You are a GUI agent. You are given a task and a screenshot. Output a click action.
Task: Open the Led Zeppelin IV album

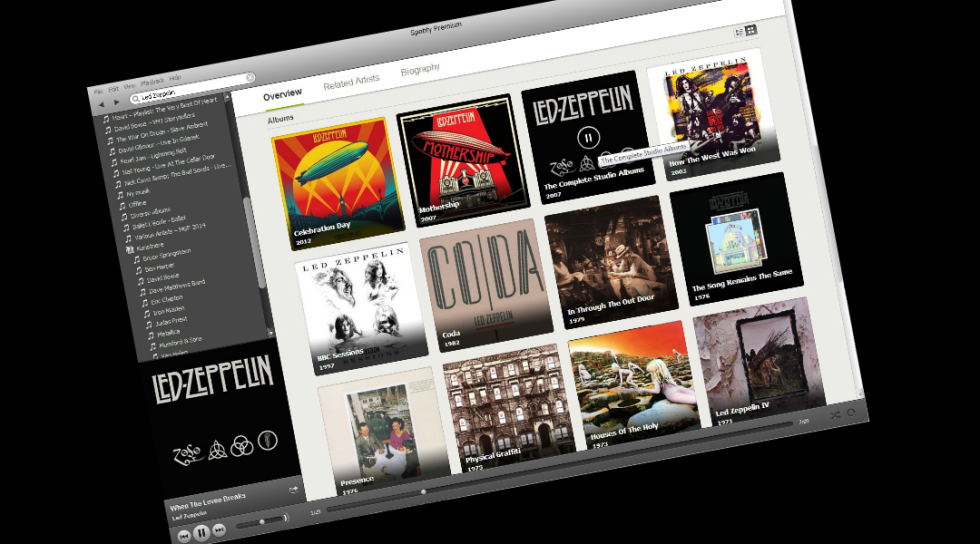coord(759,362)
